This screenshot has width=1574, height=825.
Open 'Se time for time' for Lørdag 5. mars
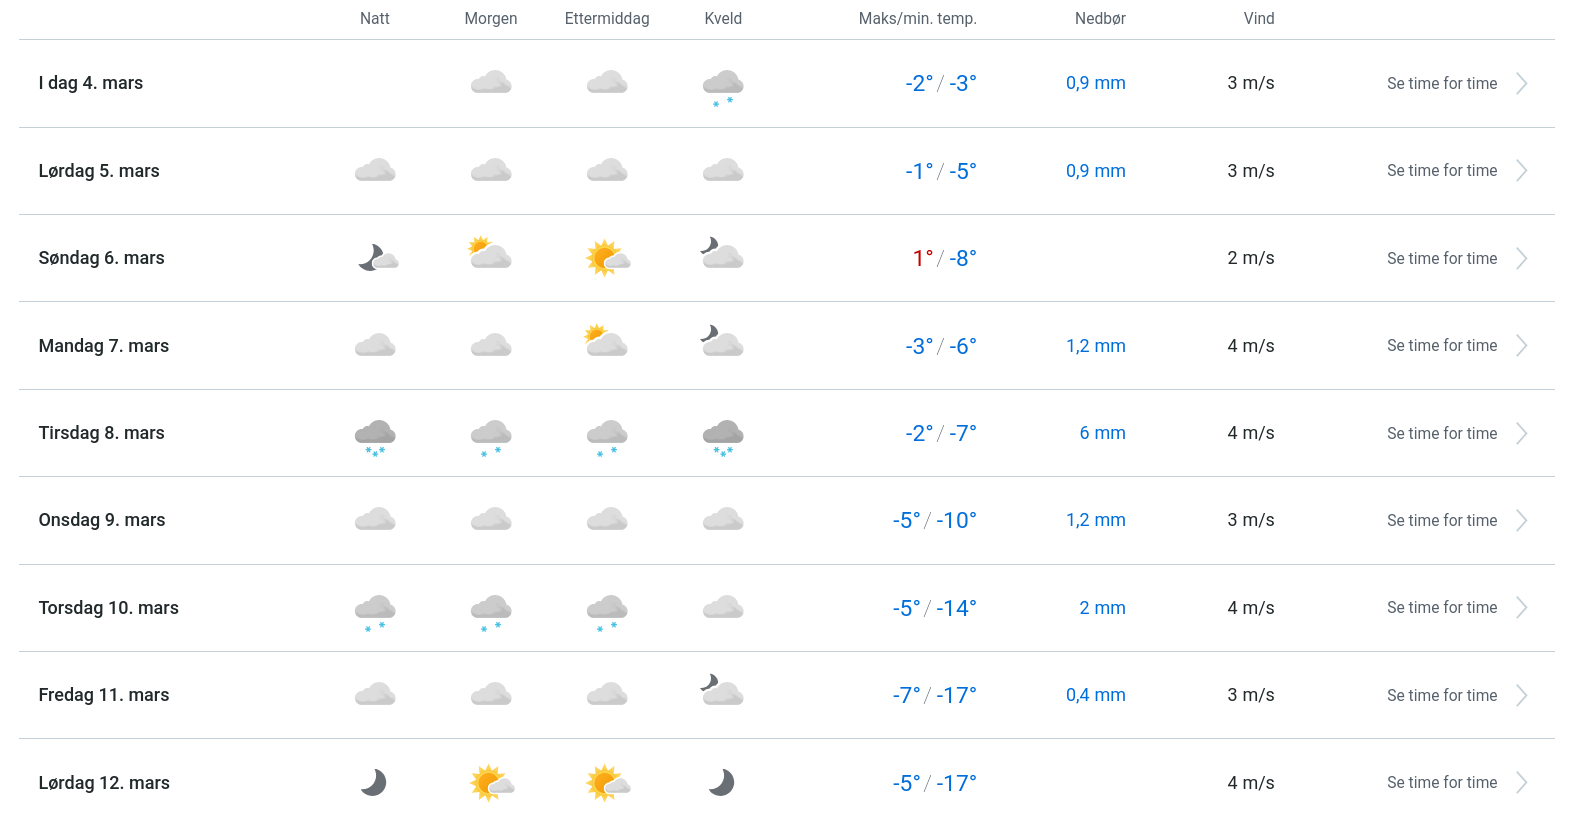(1441, 171)
